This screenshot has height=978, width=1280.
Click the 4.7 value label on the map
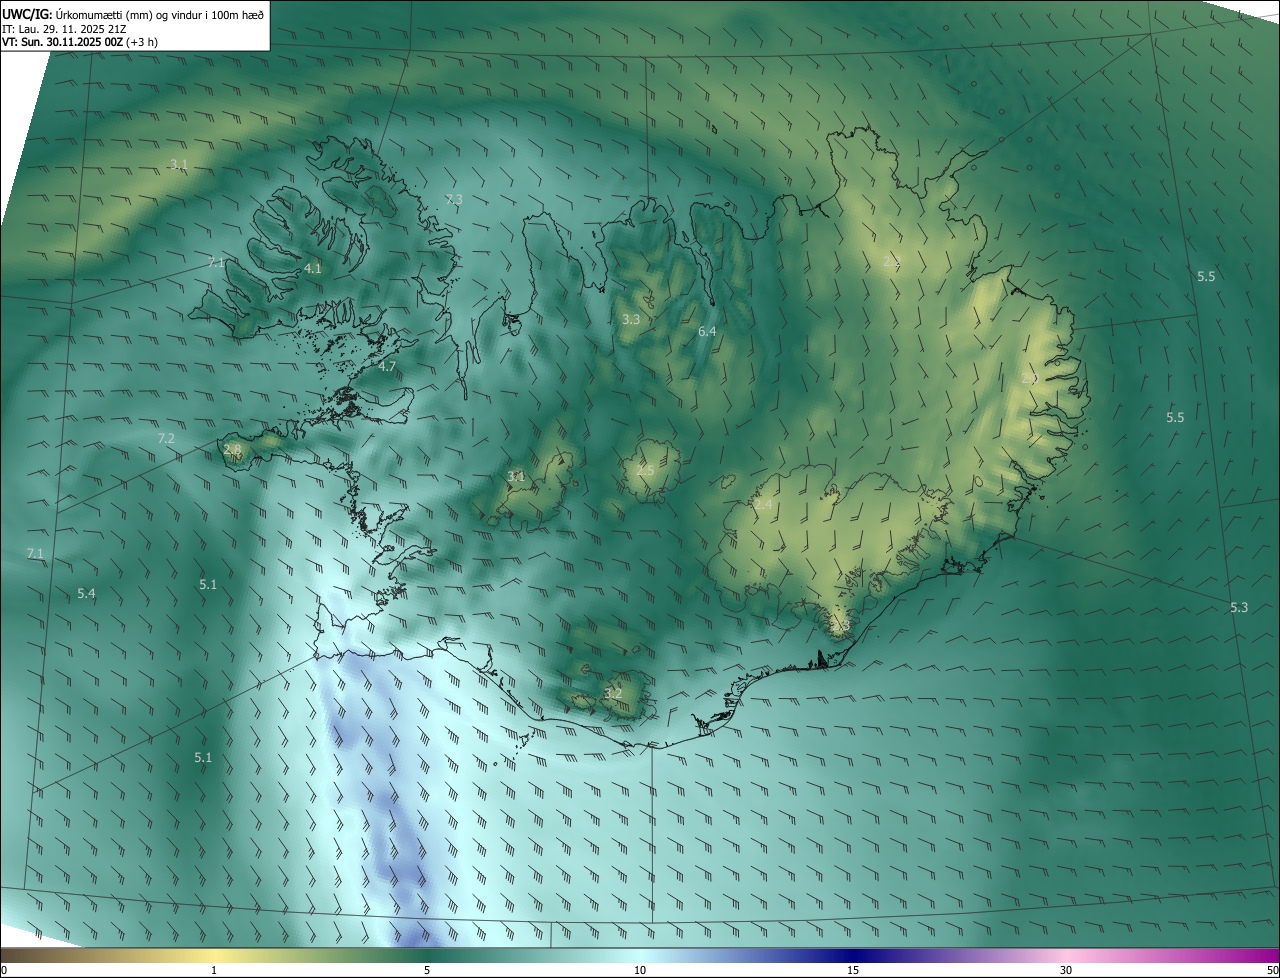(387, 367)
